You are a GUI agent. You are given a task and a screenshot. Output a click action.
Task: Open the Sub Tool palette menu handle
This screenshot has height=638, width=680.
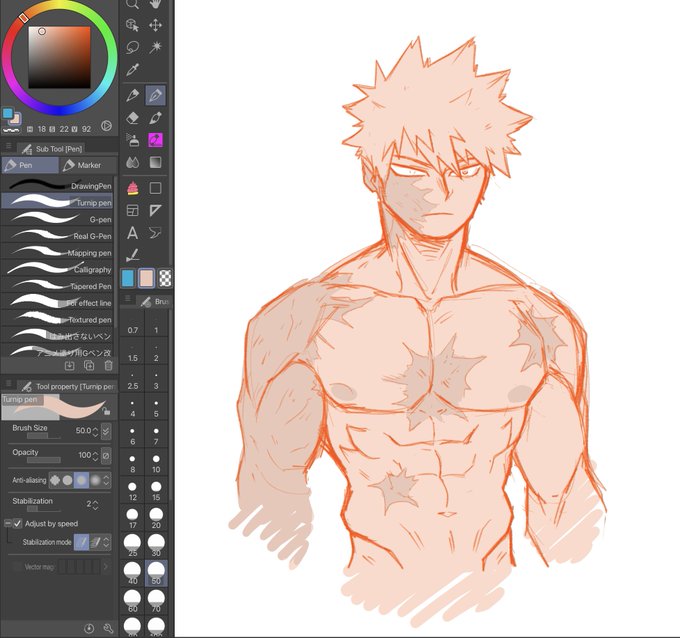8,147
